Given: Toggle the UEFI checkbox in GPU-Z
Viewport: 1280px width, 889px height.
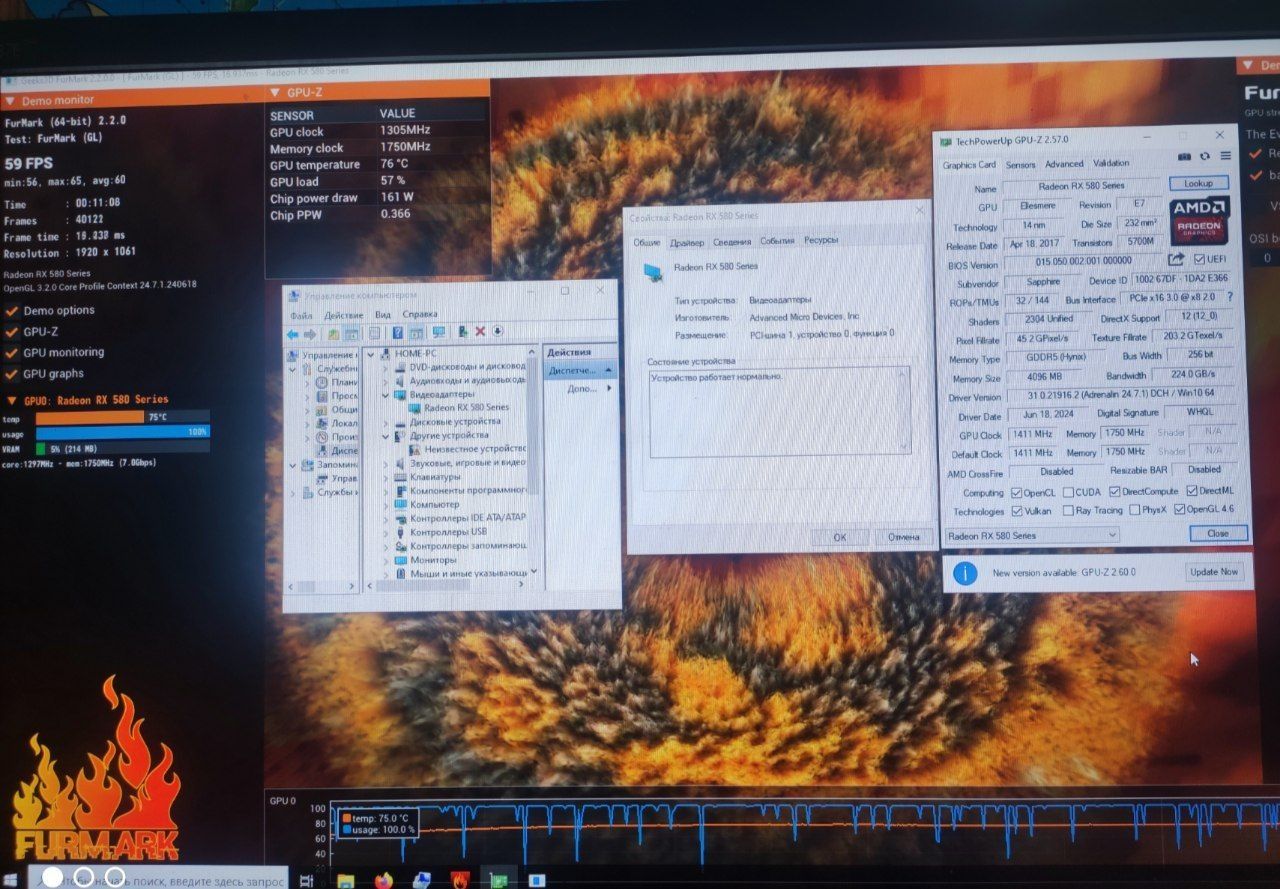Looking at the screenshot, I should (1200, 260).
